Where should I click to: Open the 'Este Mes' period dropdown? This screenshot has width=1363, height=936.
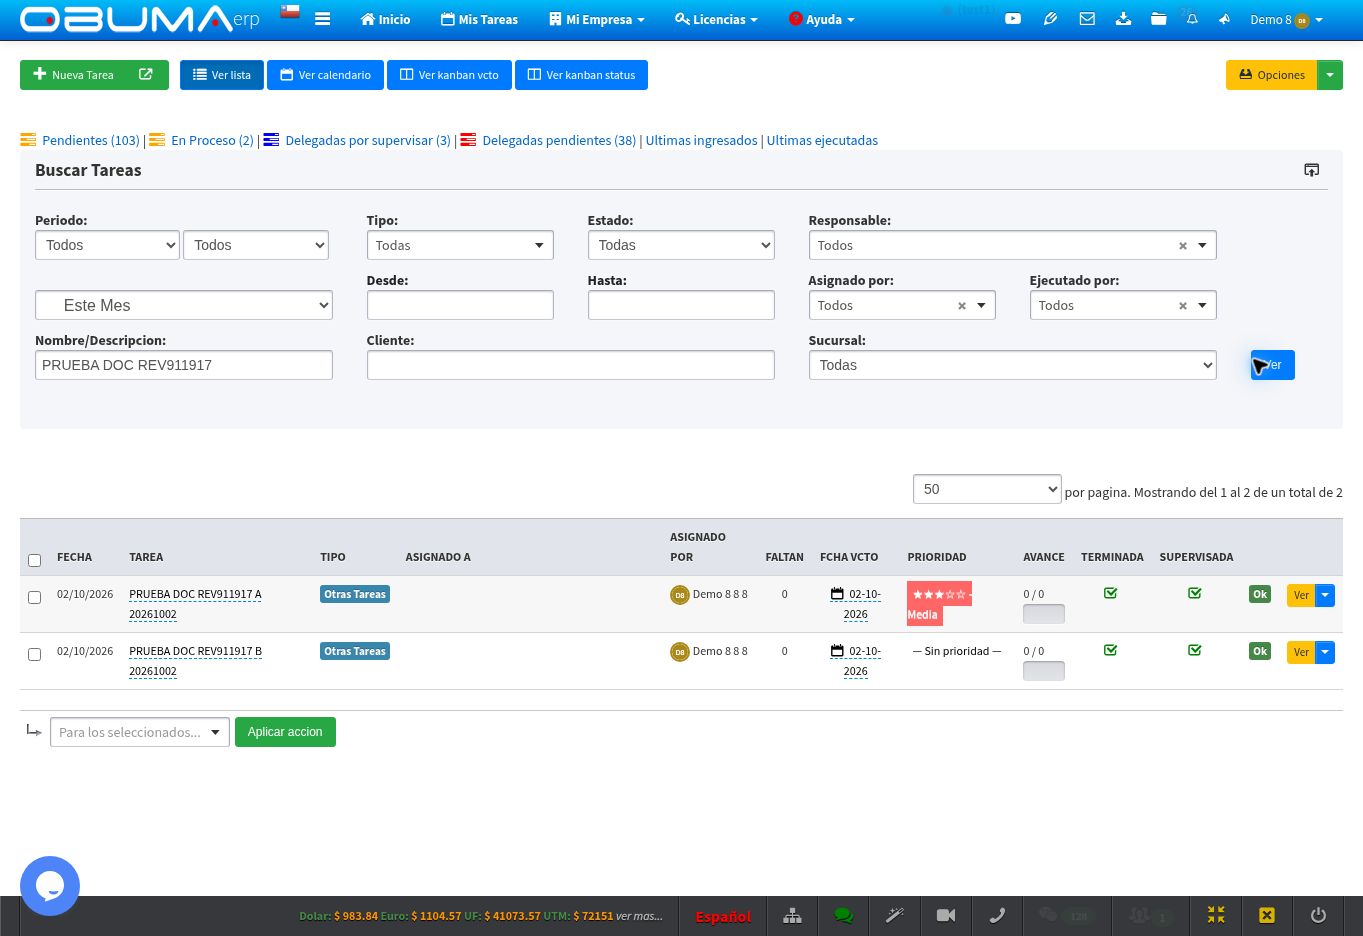point(184,305)
